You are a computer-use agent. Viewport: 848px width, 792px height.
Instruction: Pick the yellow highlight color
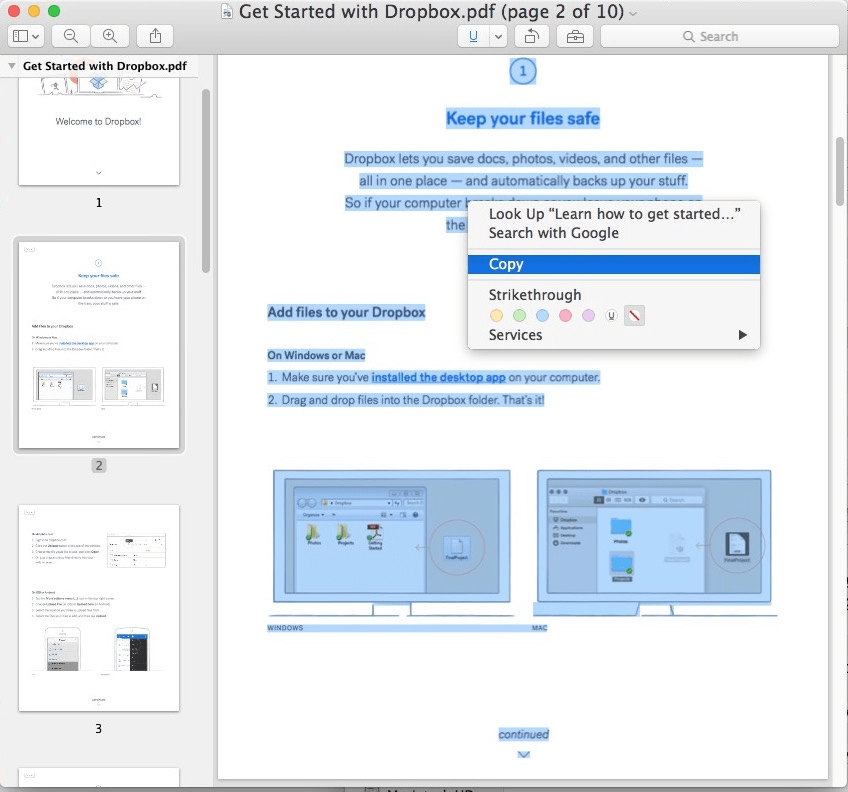click(x=496, y=315)
